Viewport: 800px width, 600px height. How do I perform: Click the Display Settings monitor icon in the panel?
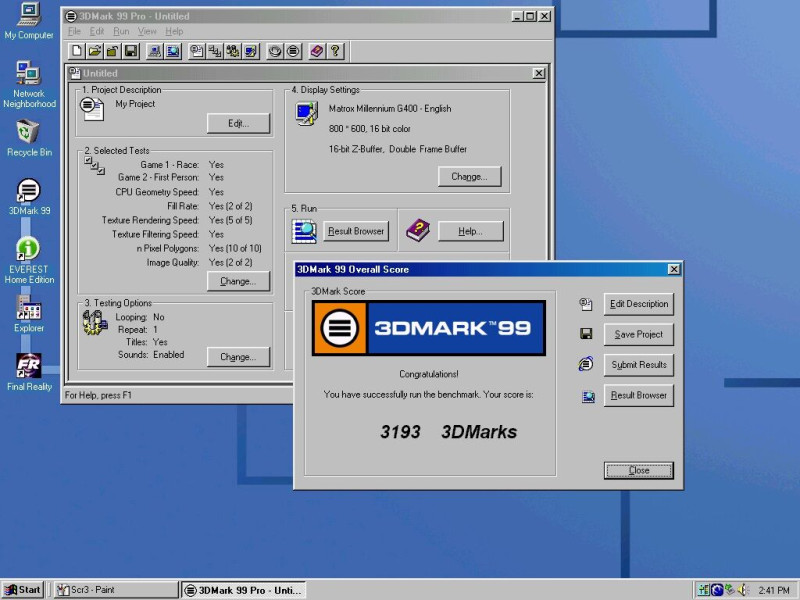307,114
